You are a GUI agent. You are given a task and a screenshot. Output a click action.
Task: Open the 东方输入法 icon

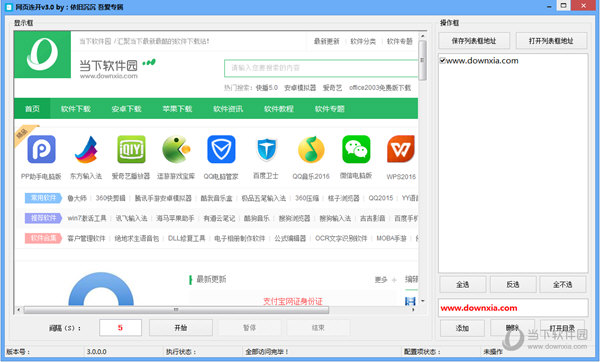coord(86,150)
